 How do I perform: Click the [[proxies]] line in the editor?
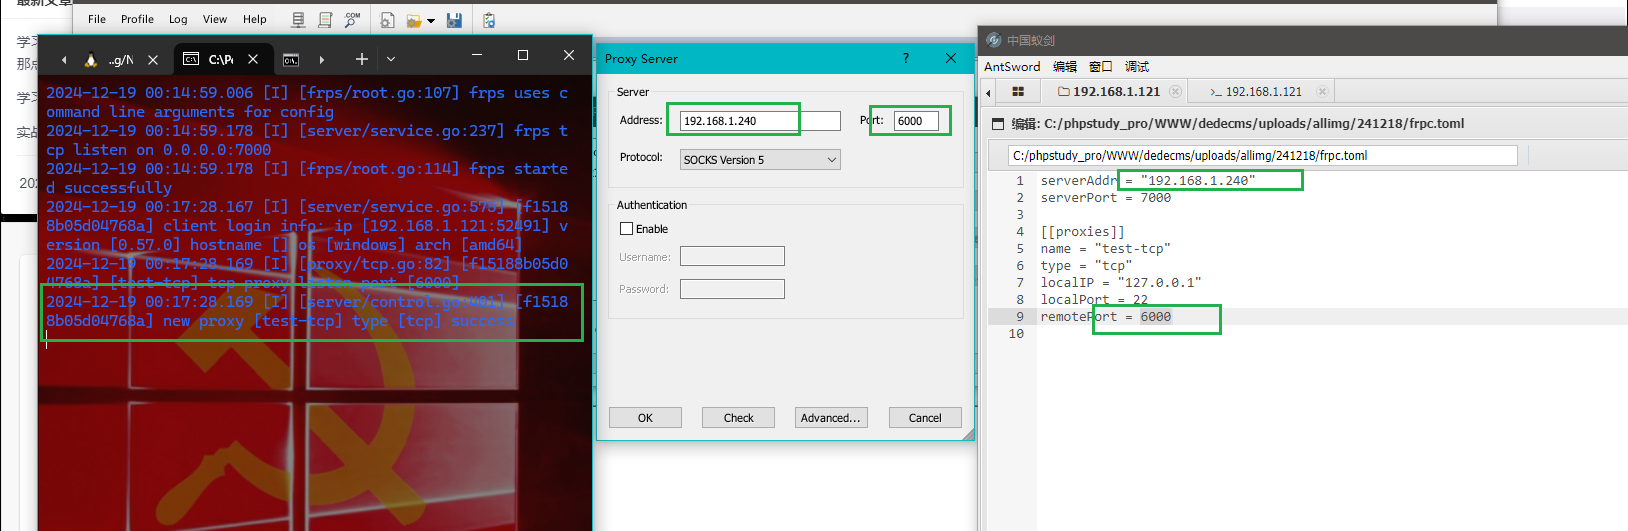1082,232
